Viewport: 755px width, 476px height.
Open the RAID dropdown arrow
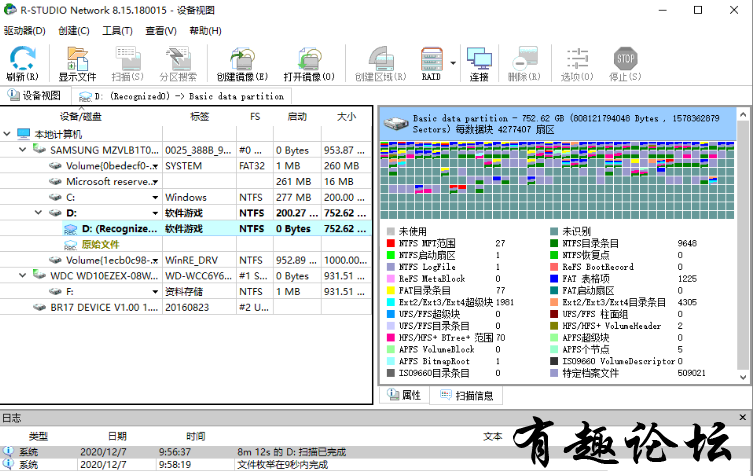[453, 63]
